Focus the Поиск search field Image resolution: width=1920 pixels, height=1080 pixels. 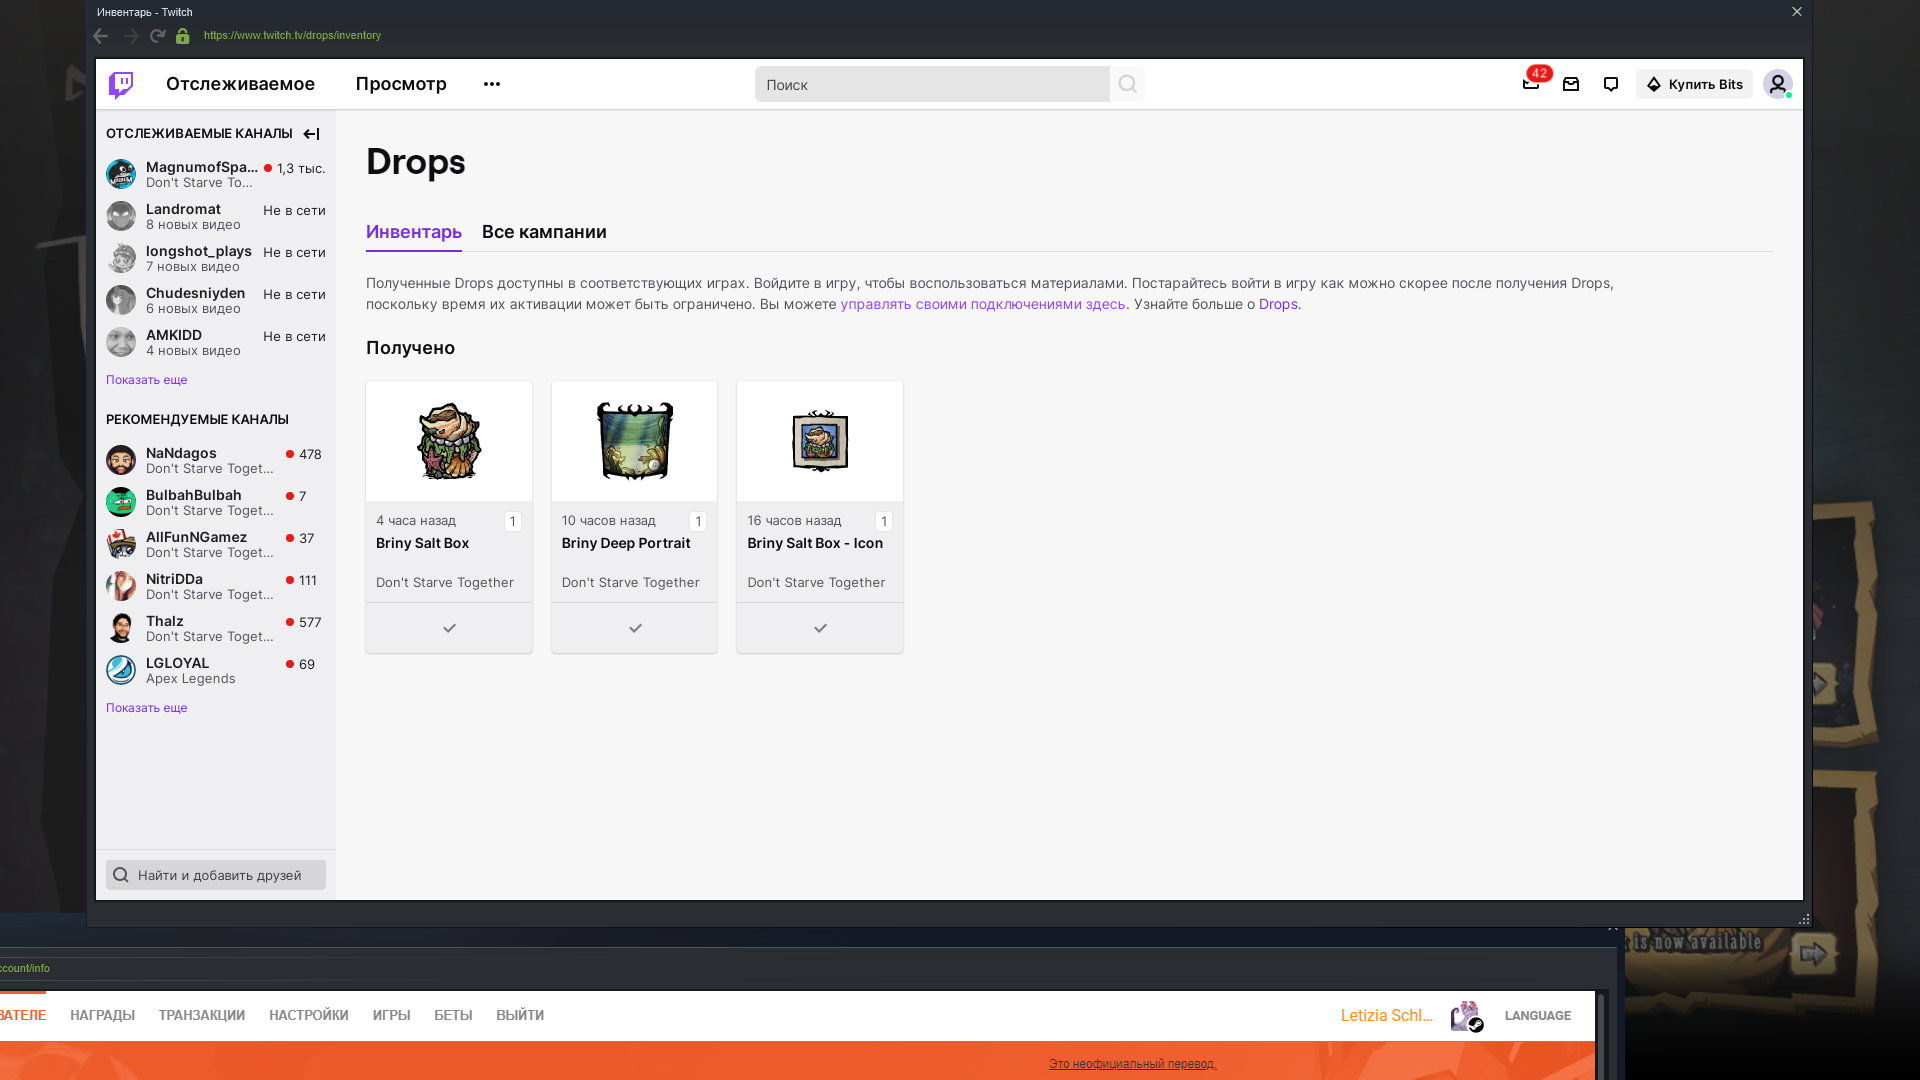point(931,85)
